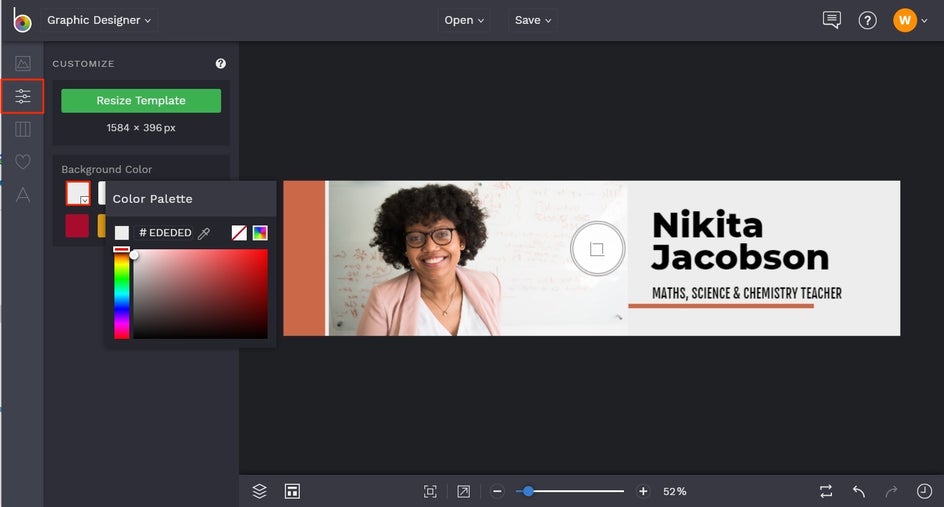
Task: Select the Customize sliders sidebar icon
Action: click(x=22, y=97)
